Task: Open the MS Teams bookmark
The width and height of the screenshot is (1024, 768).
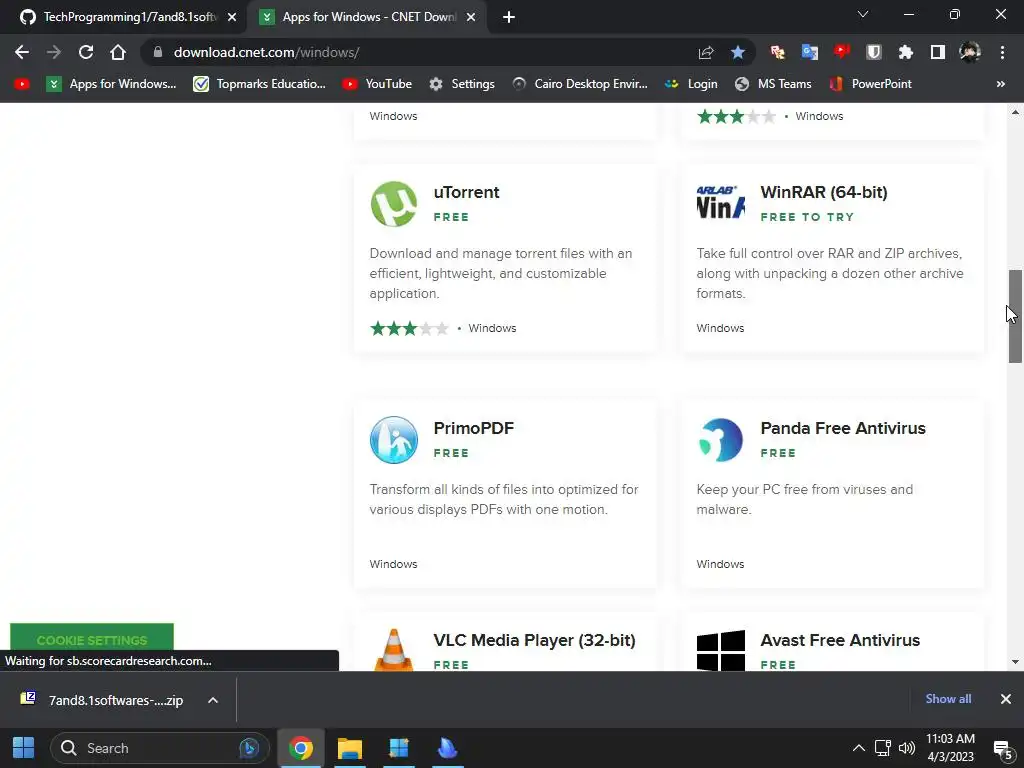Action: pos(773,84)
